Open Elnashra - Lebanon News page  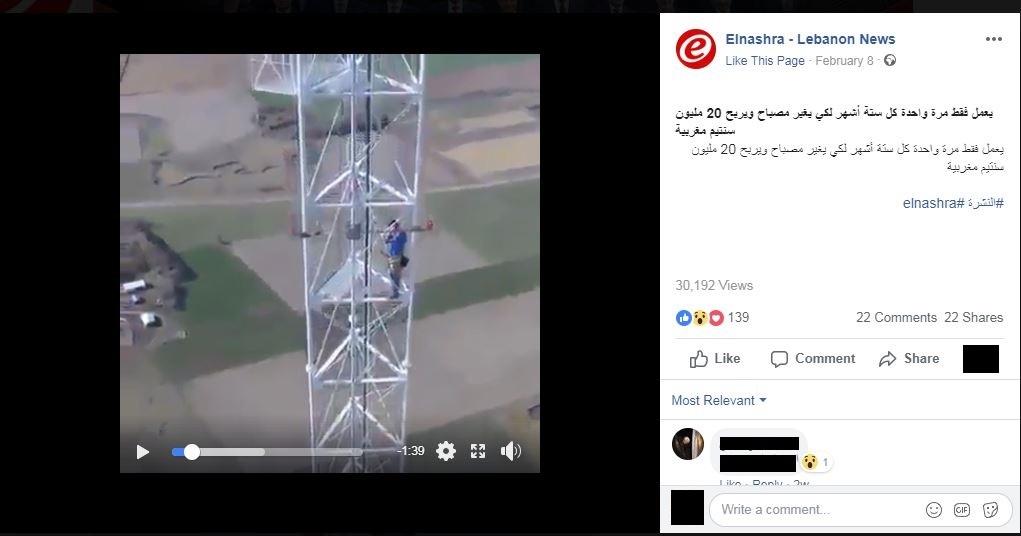point(810,39)
